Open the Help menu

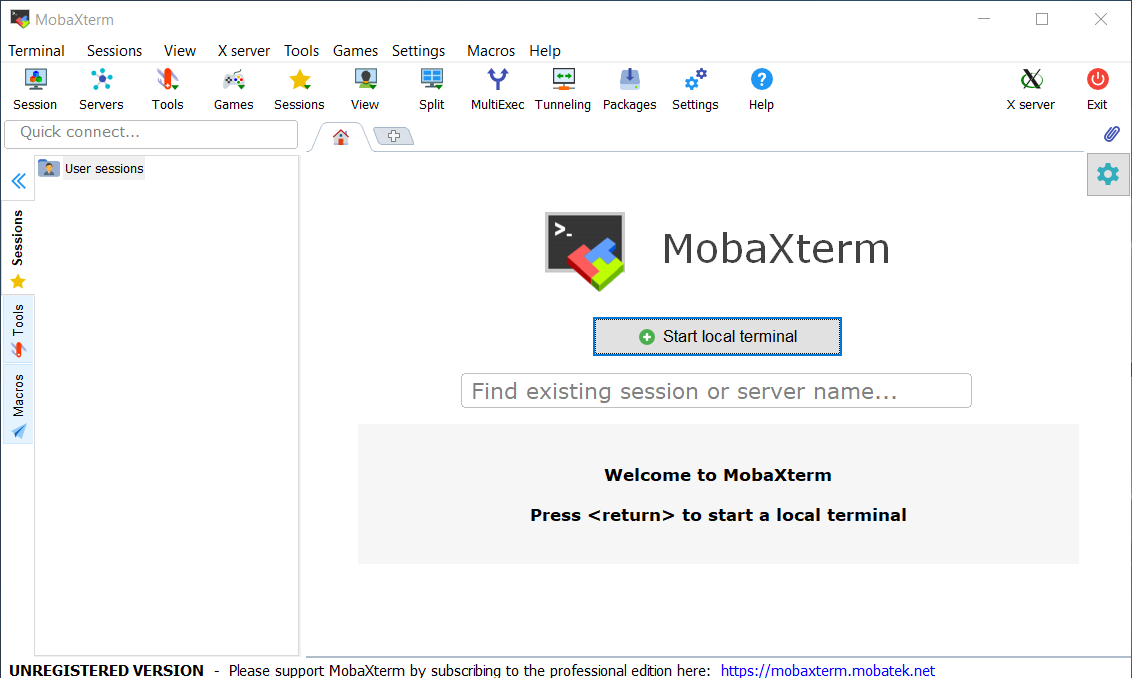[x=544, y=51]
